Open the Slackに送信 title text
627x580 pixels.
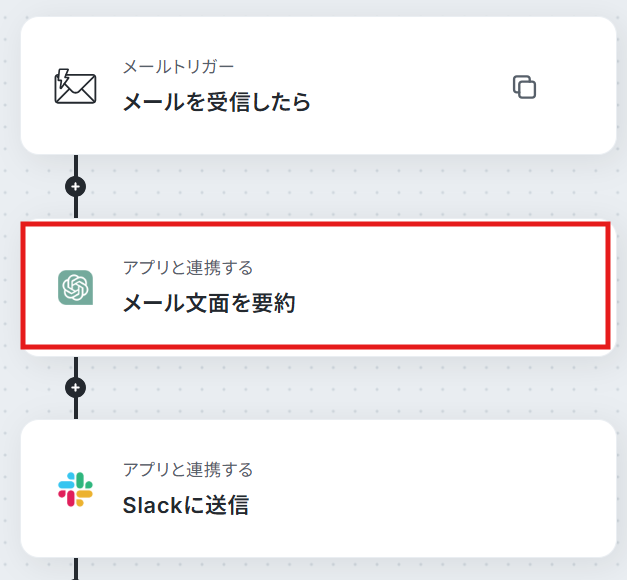click(186, 505)
